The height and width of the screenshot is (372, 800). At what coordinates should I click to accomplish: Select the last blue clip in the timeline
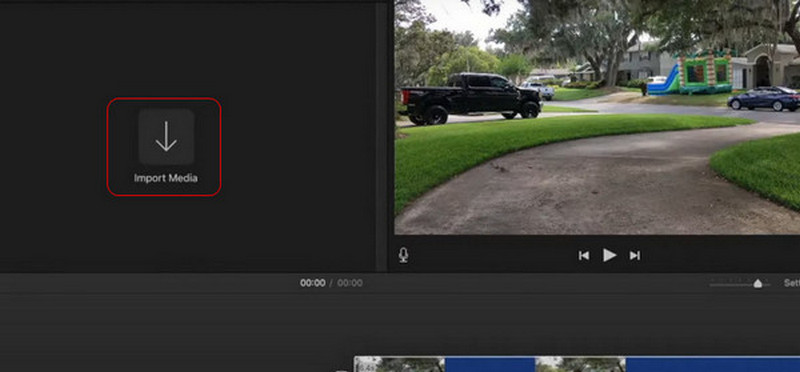coord(713,364)
